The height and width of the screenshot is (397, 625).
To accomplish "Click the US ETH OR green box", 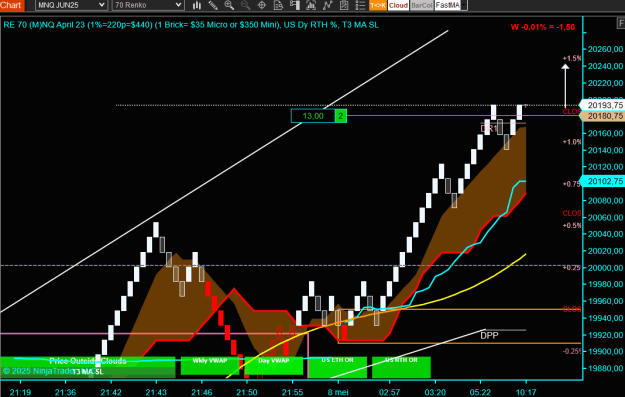I will tap(338, 367).
